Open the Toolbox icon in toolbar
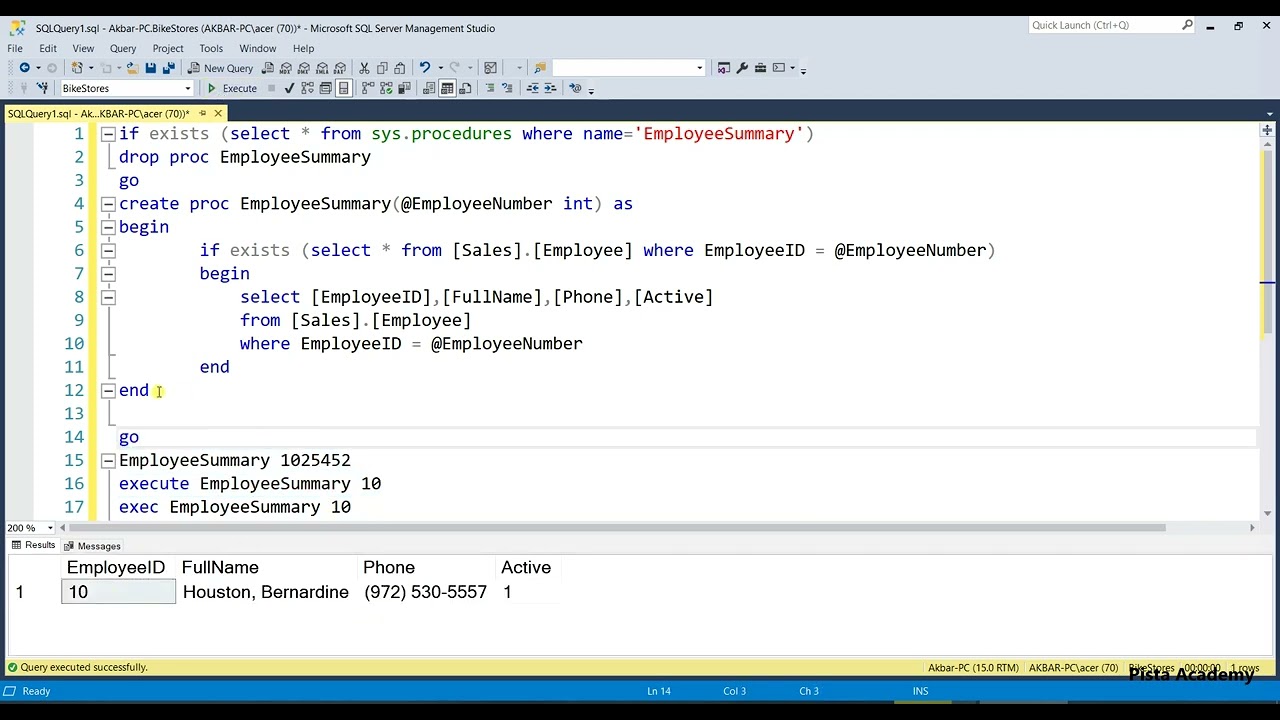This screenshot has width=1280, height=720. coord(761,68)
